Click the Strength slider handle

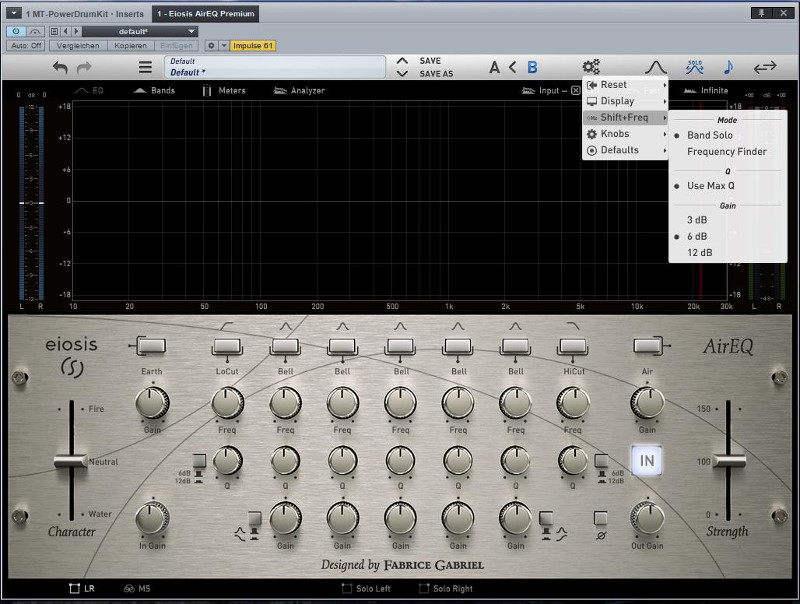(x=729, y=461)
